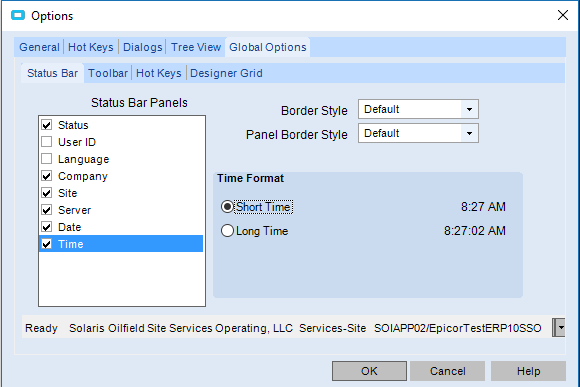Switch to the Tree View tab
The height and width of the screenshot is (387, 580).
click(196, 47)
